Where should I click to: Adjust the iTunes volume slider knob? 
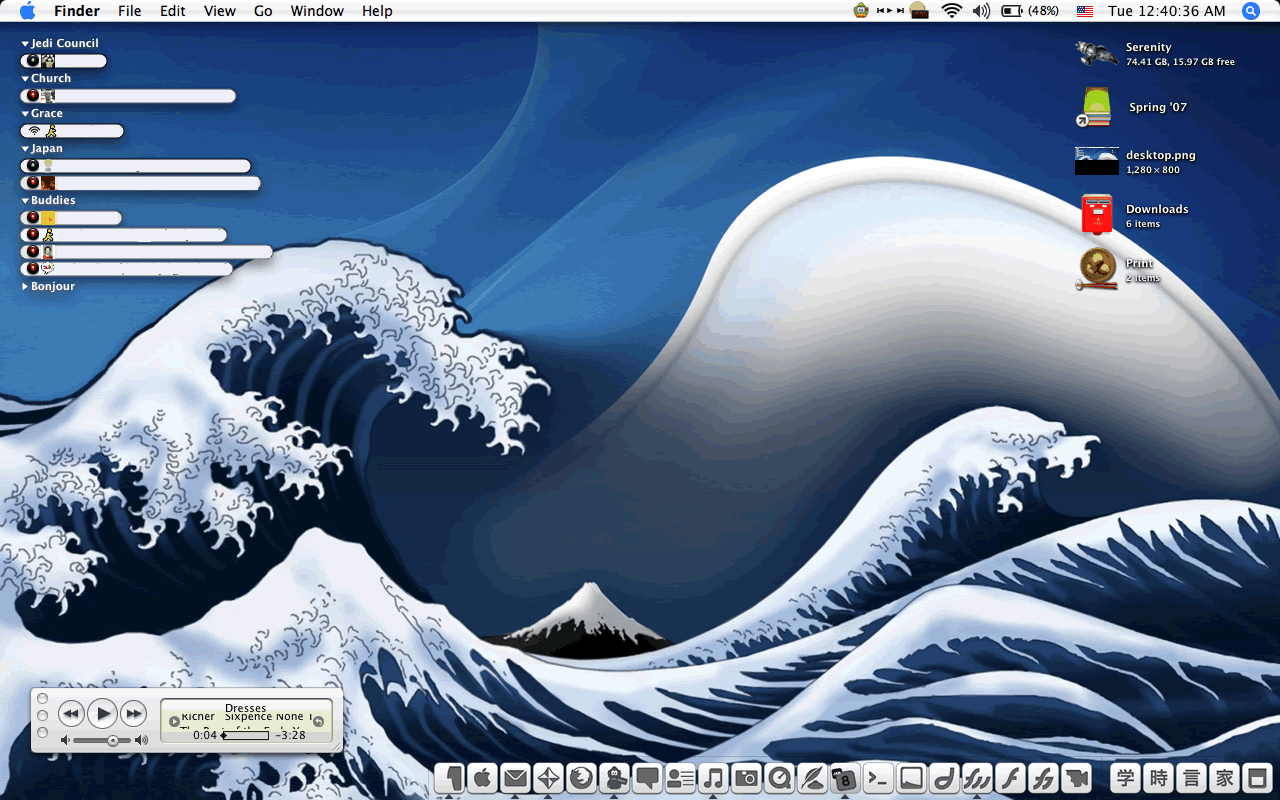113,741
